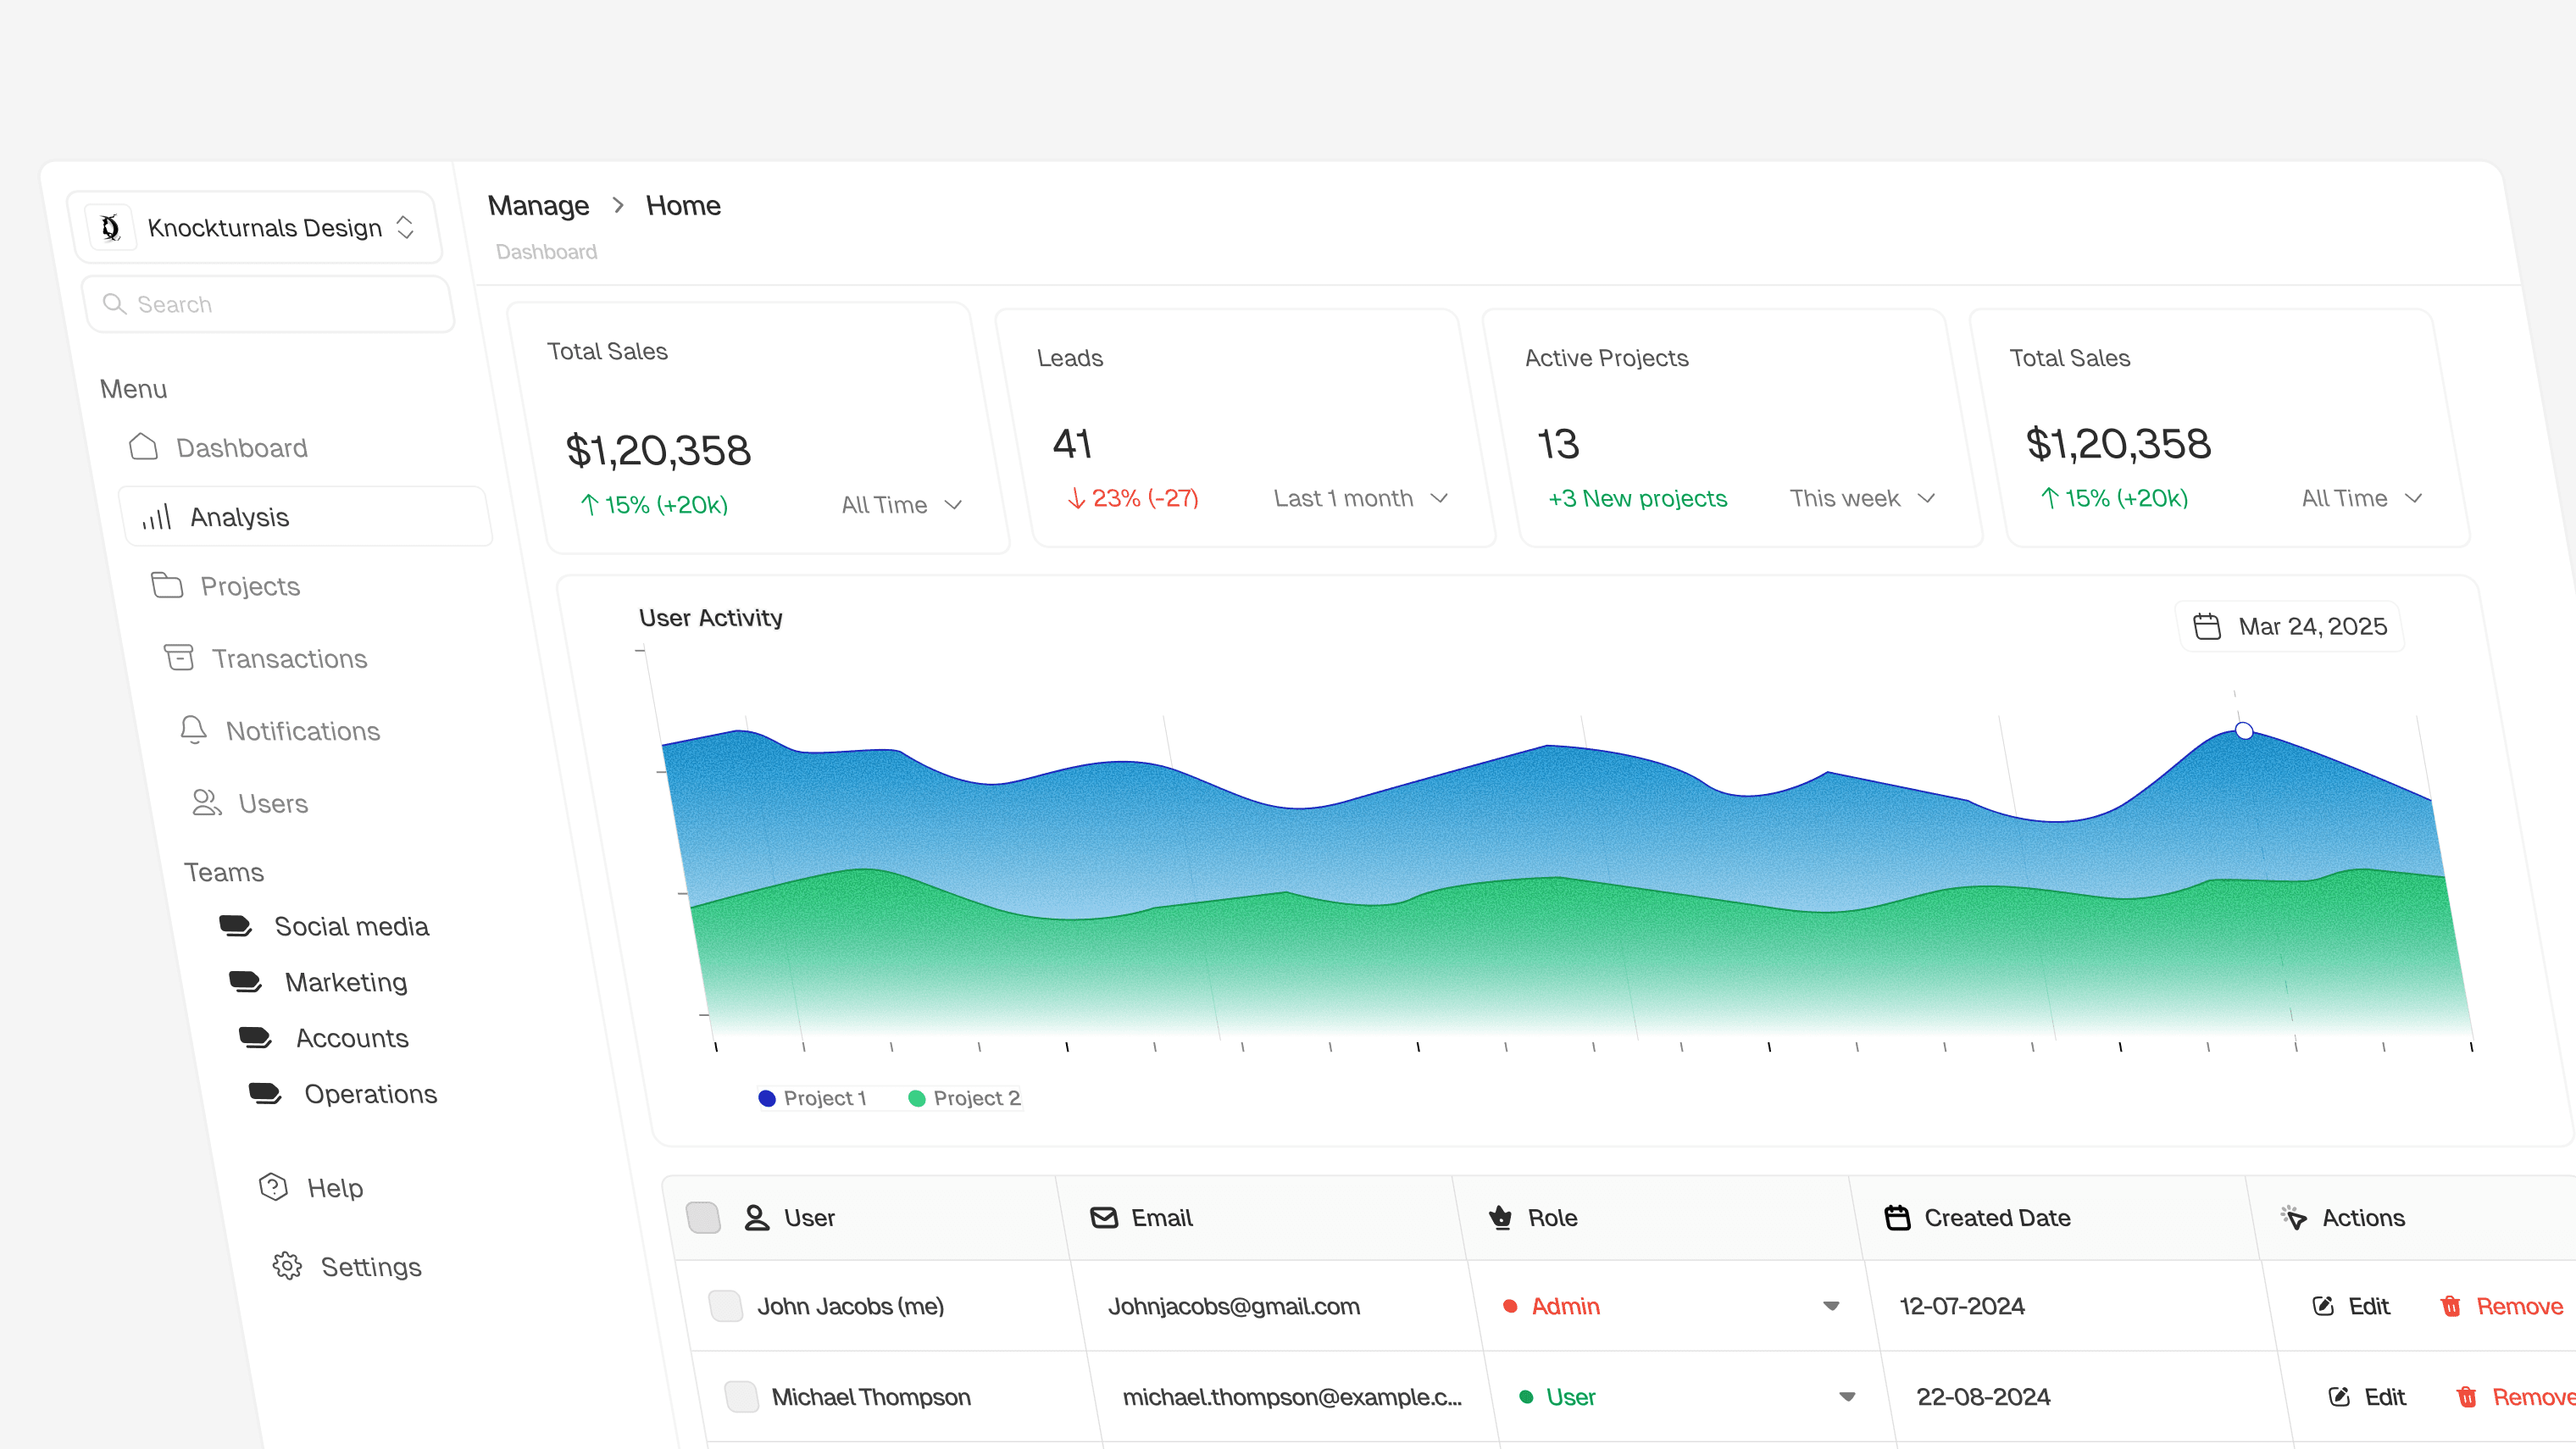Click the Mar 24, 2025 date button
2576x1449 pixels.
(2290, 626)
